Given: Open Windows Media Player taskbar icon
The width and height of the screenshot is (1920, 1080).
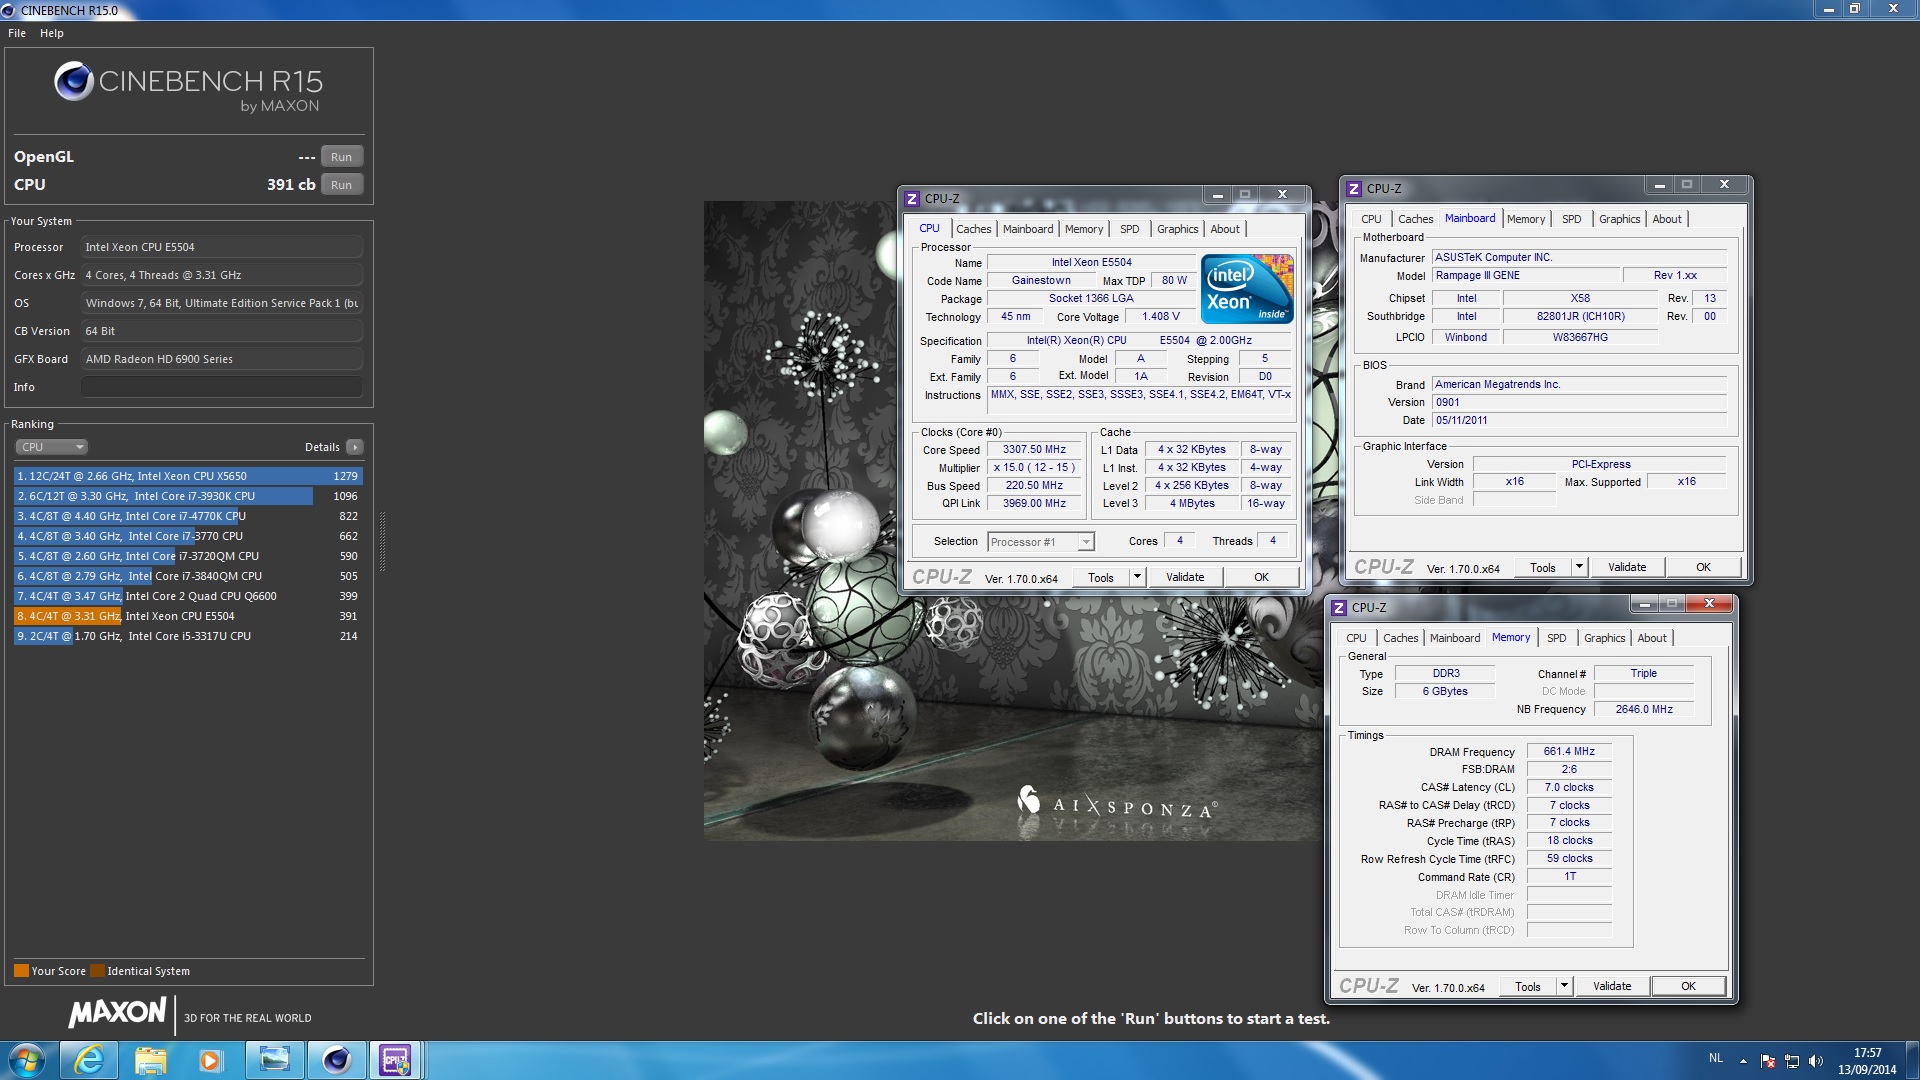Looking at the screenshot, I should click(211, 1060).
